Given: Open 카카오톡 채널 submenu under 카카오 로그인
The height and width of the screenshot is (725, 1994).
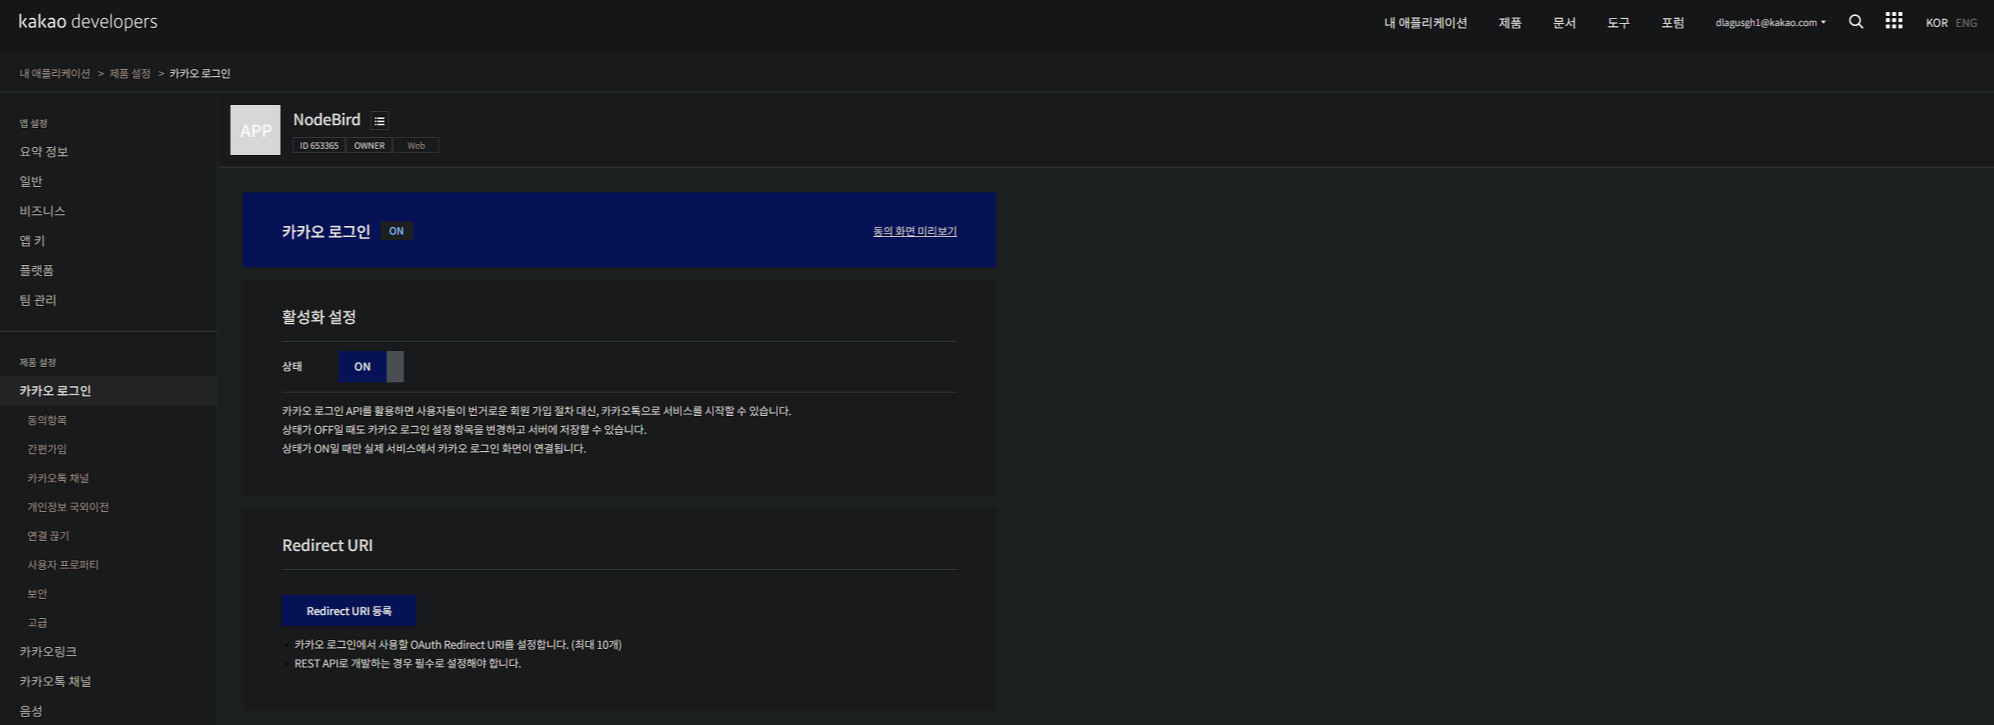Looking at the screenshot, I should point(58,479).
